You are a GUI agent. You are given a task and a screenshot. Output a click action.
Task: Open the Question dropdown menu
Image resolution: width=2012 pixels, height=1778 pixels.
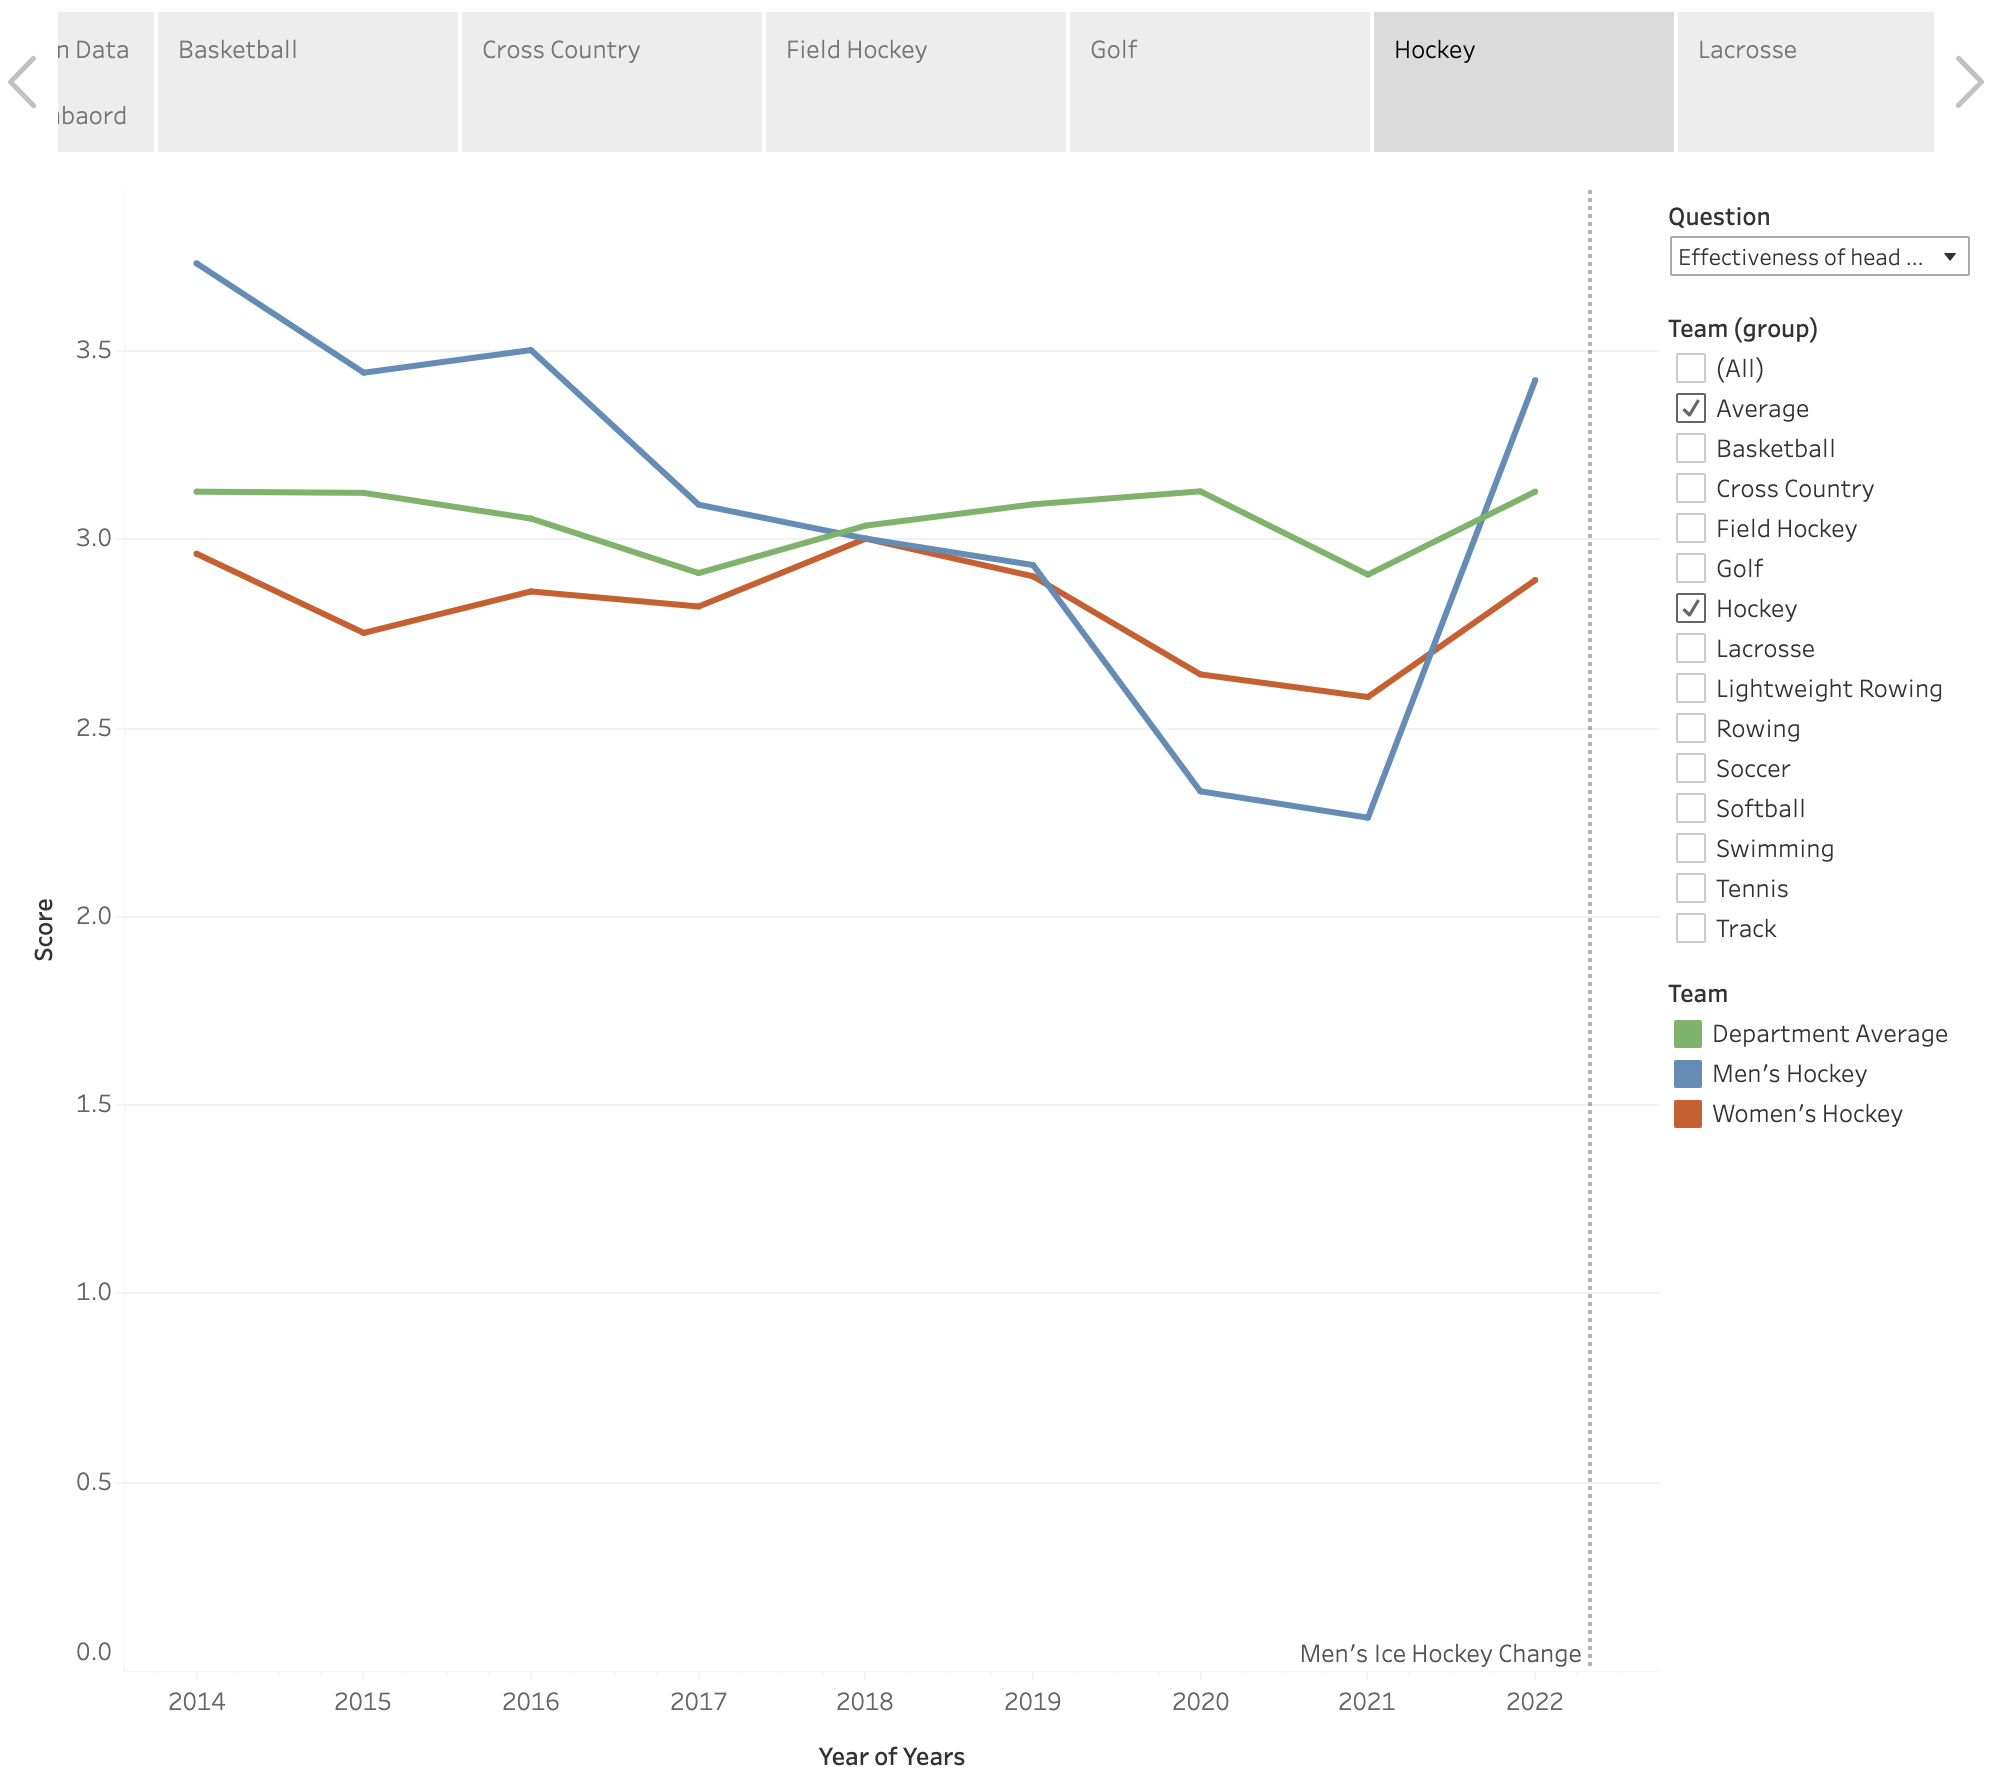click(1818, 257)
